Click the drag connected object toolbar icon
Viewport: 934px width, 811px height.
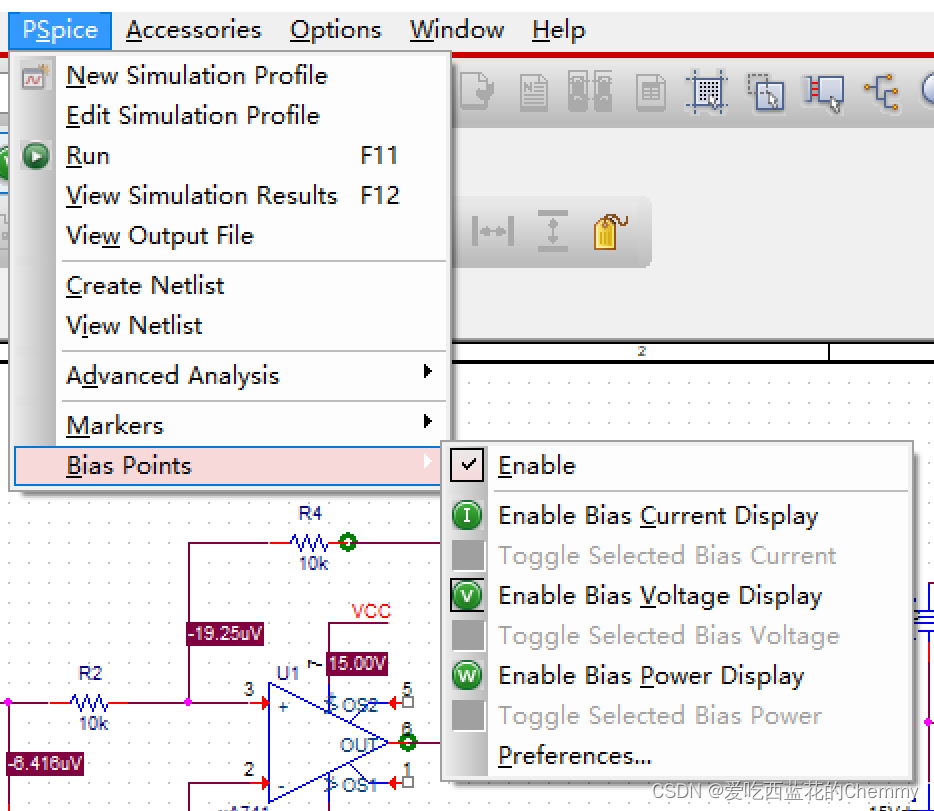825,92
